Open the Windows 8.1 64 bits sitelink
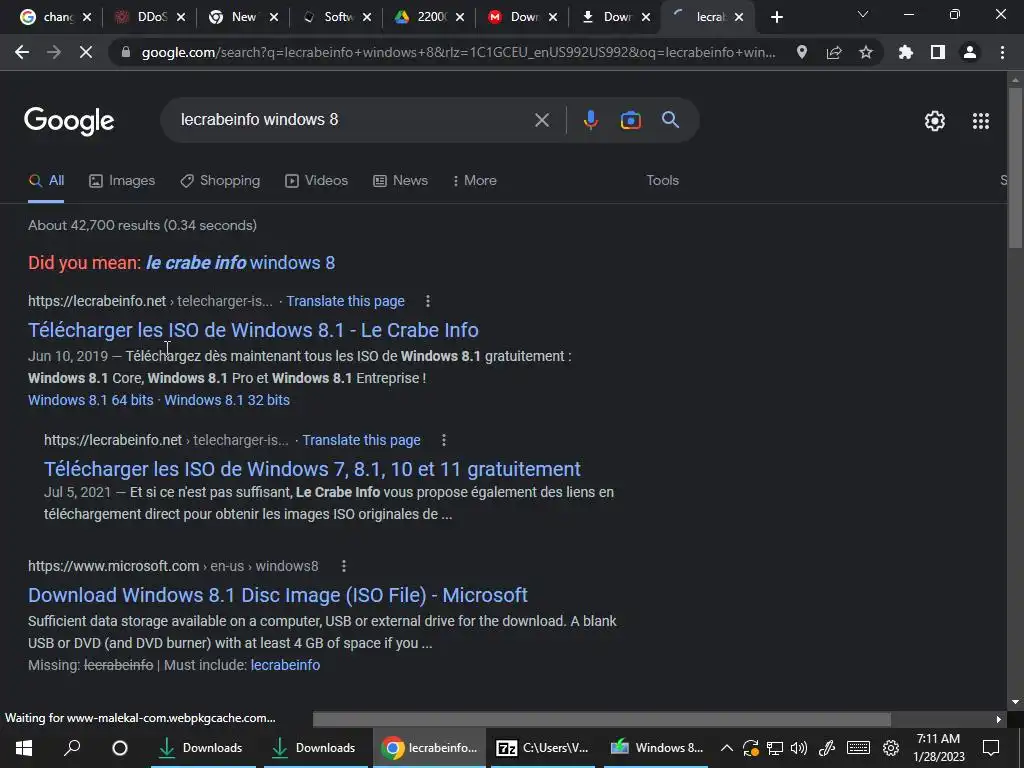This screenshot has width=1024, height=768. coord(91,400)
